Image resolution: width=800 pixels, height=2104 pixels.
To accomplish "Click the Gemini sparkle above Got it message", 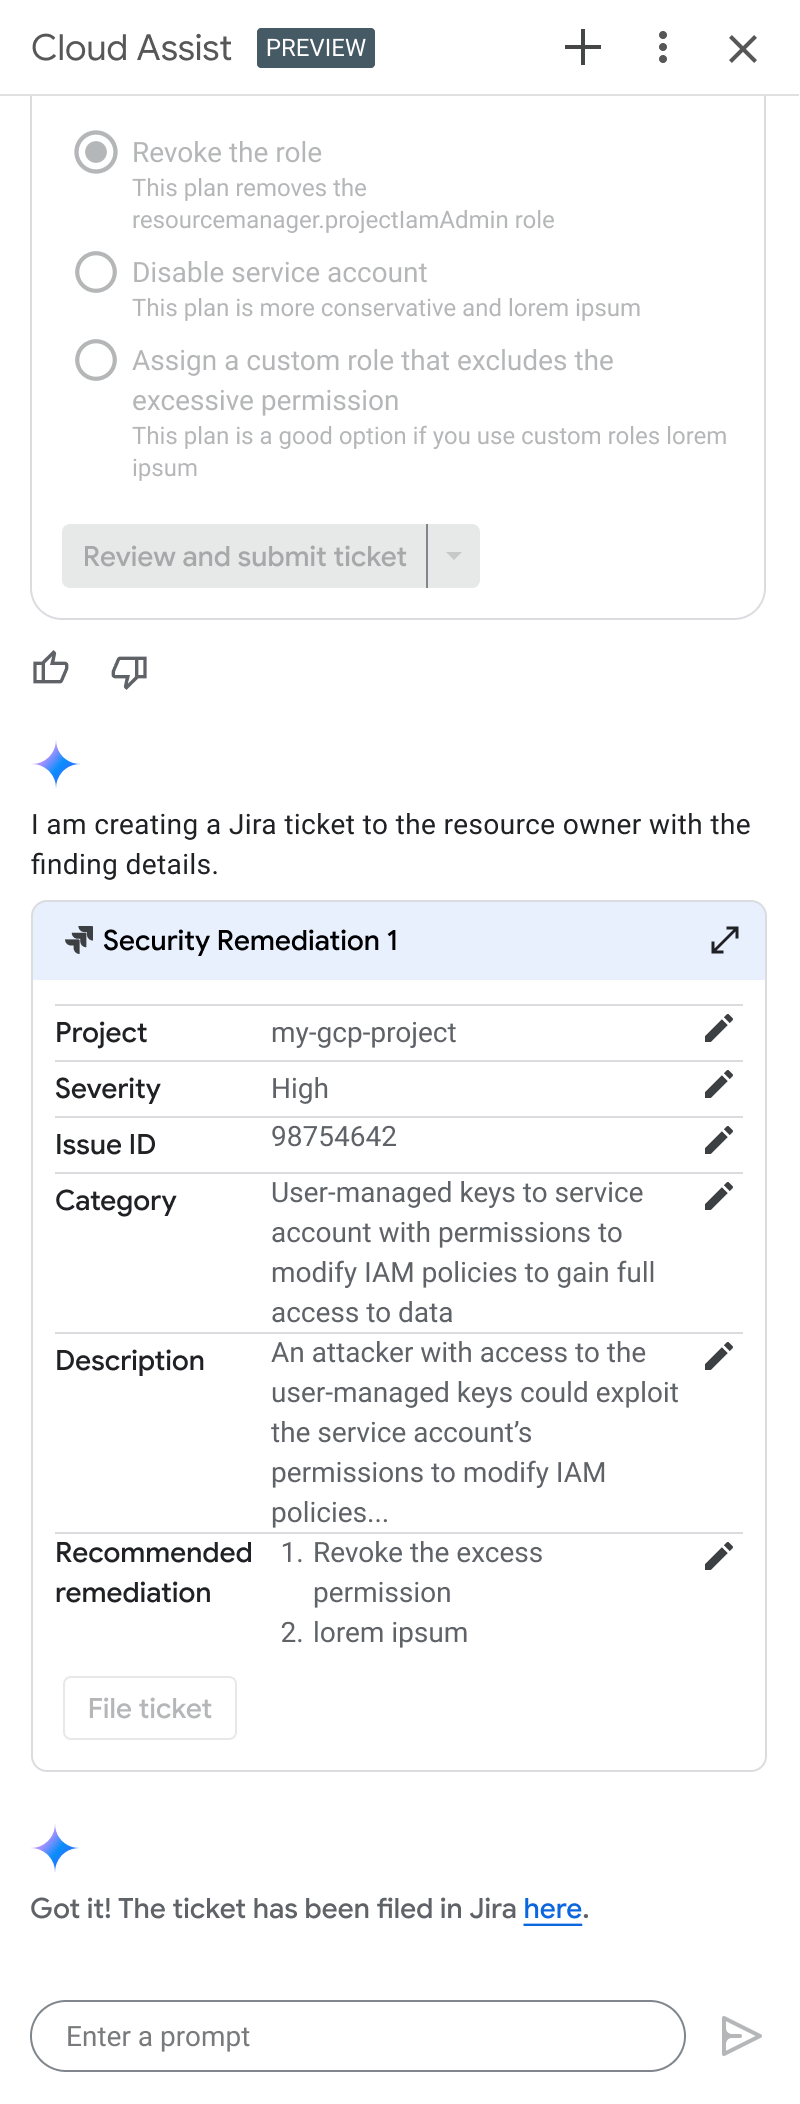I will coord(56,1849).
